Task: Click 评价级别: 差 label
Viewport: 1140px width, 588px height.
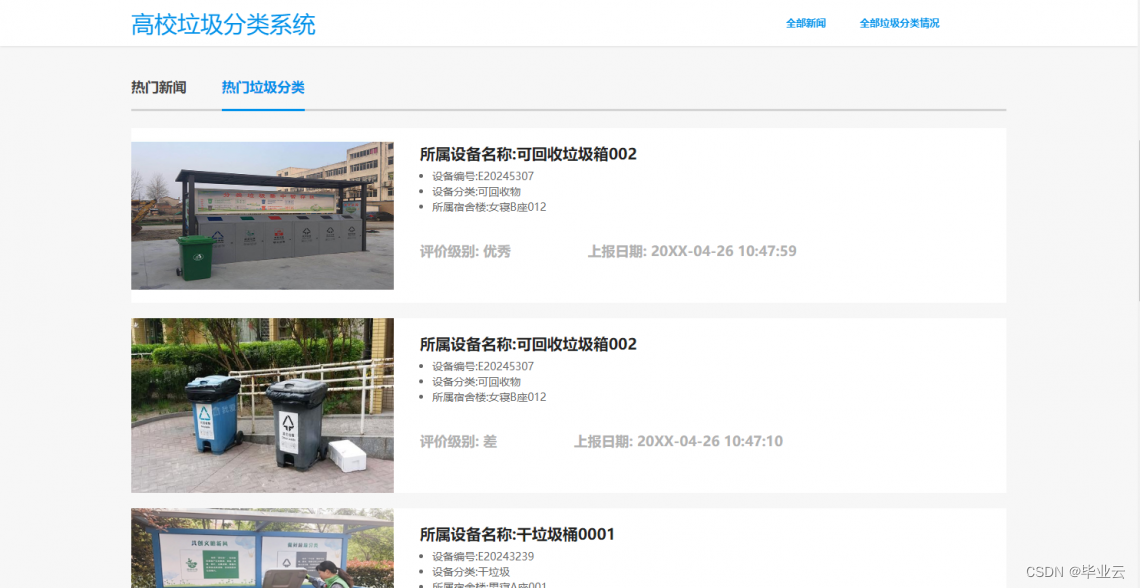Action: (x=458, y=441)
